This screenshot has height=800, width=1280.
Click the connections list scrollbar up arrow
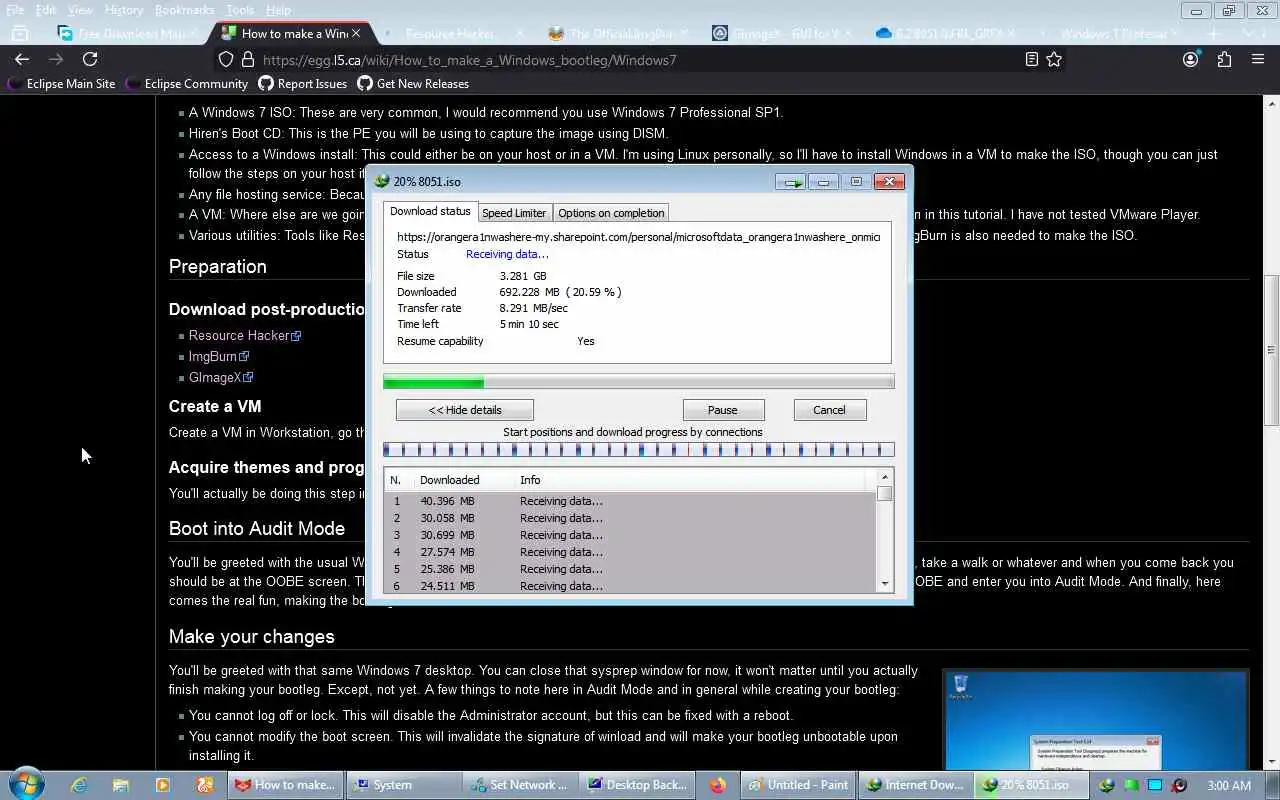[x=884, y=477]
